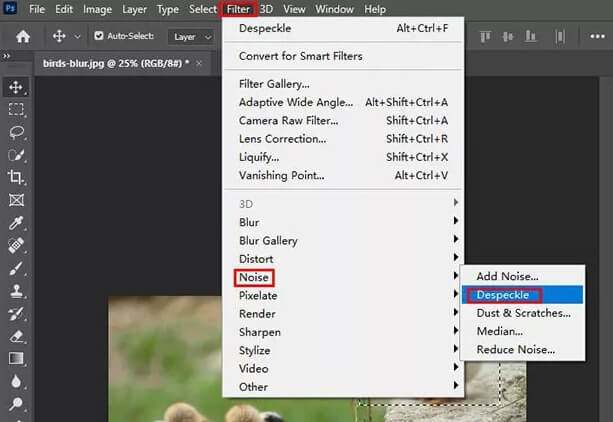Viewport: 613px width, 422px height.
Task: Click Reduce Noise... in submenu
Action: pos(515,349)
